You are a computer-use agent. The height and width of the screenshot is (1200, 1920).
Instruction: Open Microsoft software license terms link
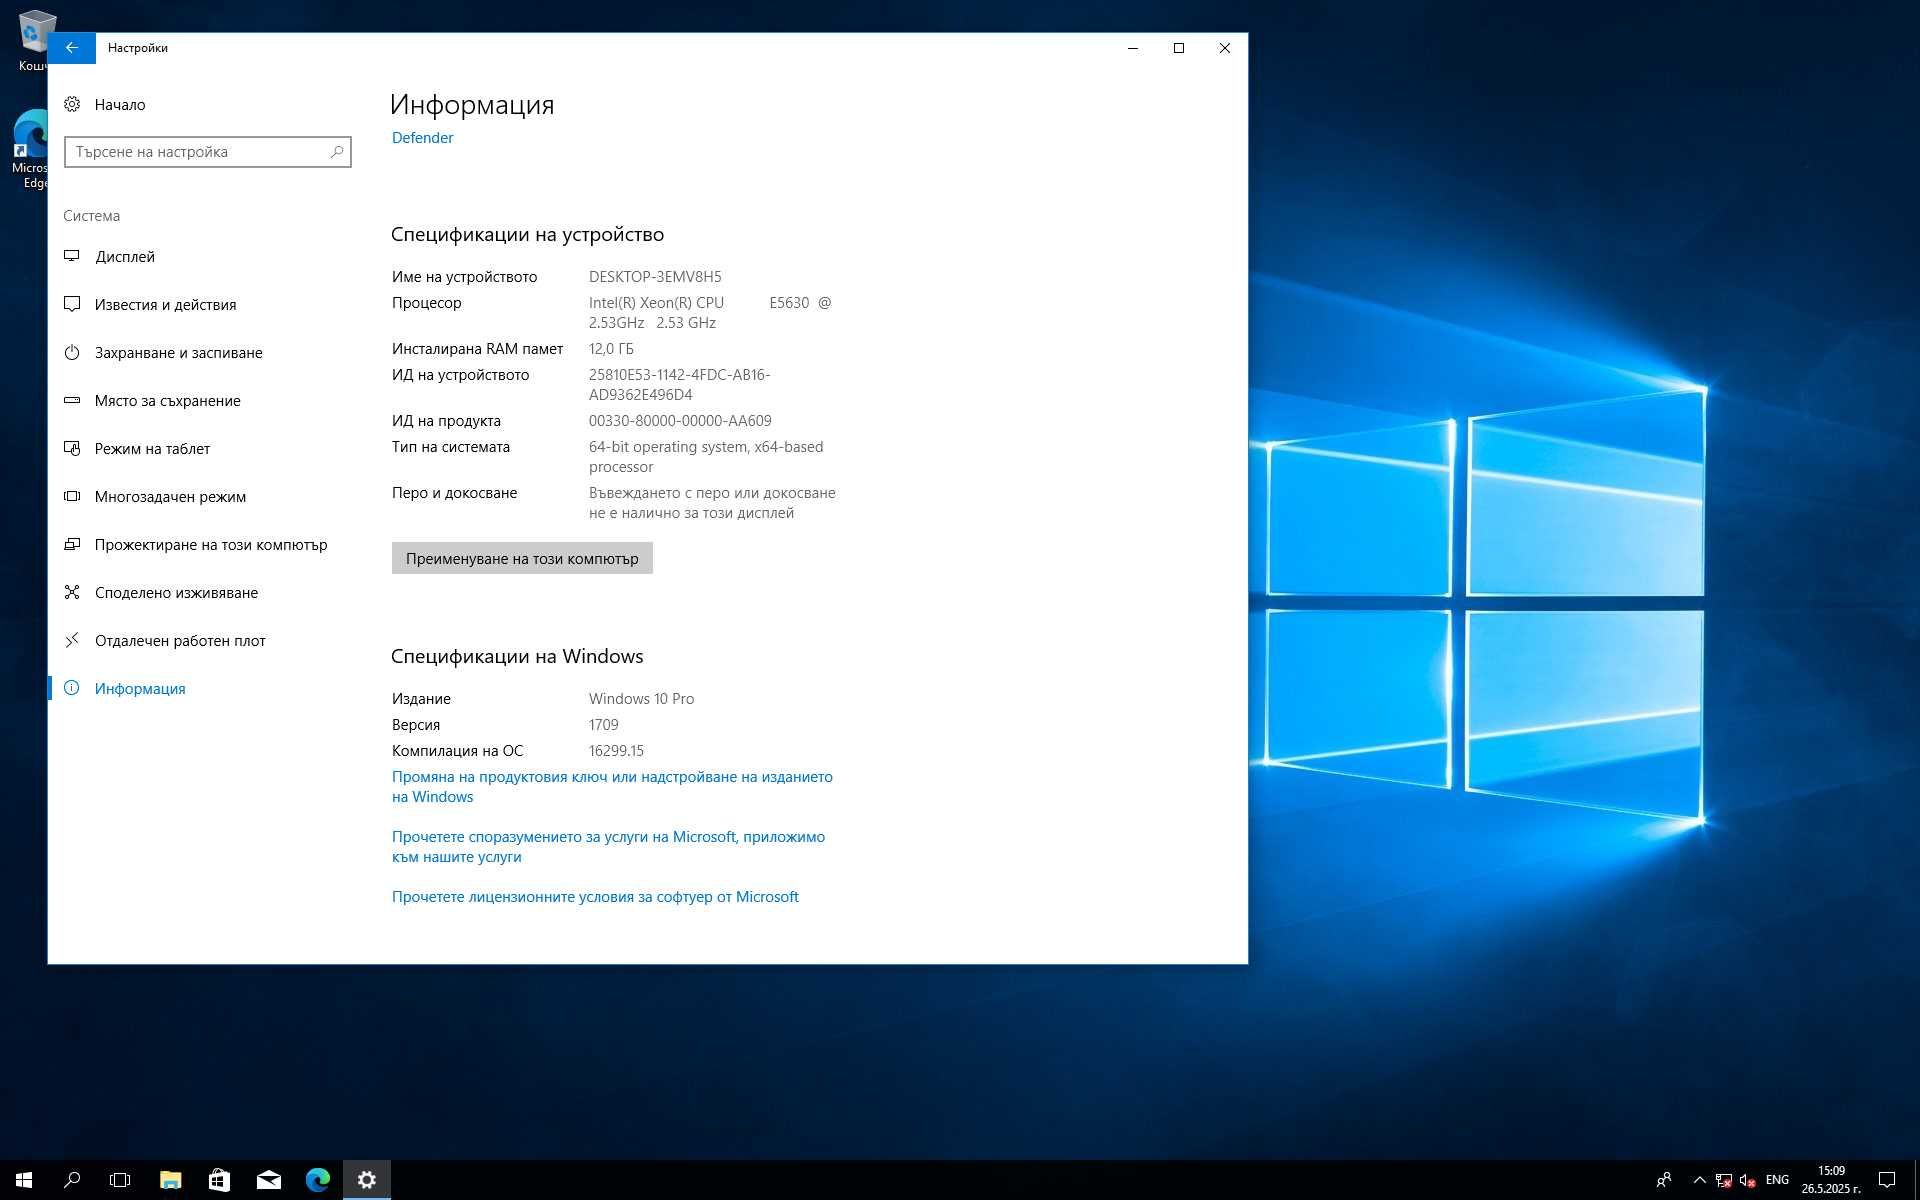click(x=595, y=897)
